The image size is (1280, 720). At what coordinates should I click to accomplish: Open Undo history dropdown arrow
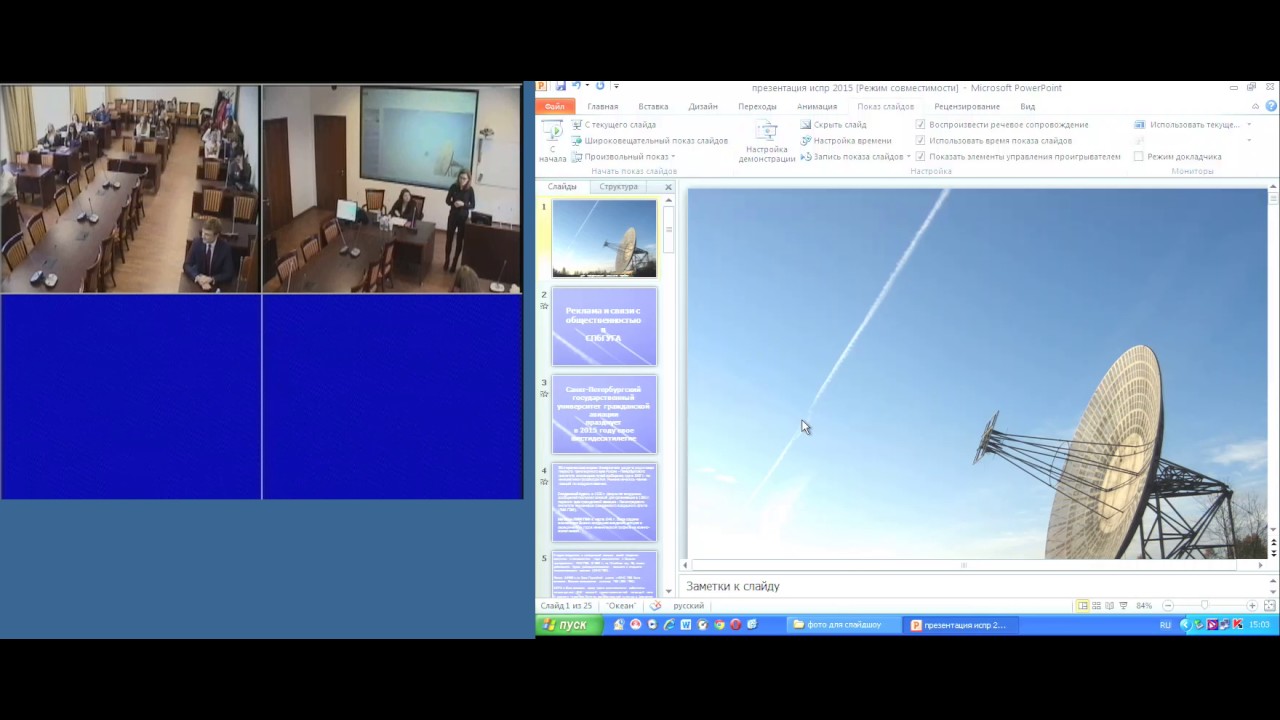tap(587, 87)
